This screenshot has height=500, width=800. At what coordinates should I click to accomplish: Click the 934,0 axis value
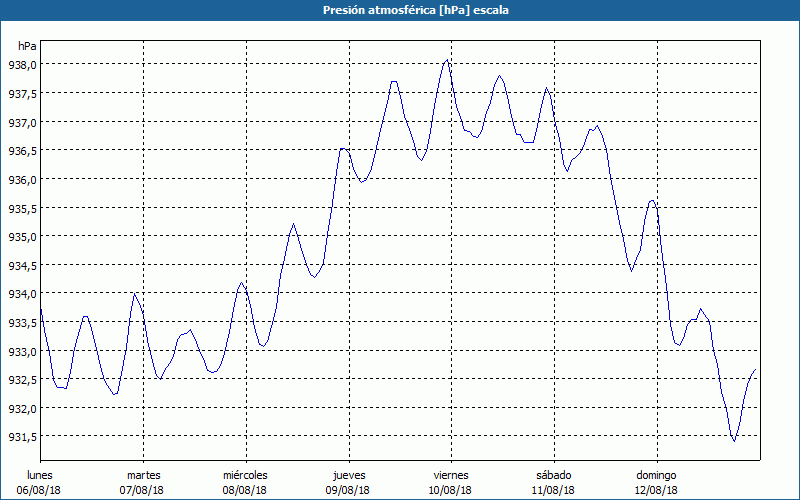(22, 294)
